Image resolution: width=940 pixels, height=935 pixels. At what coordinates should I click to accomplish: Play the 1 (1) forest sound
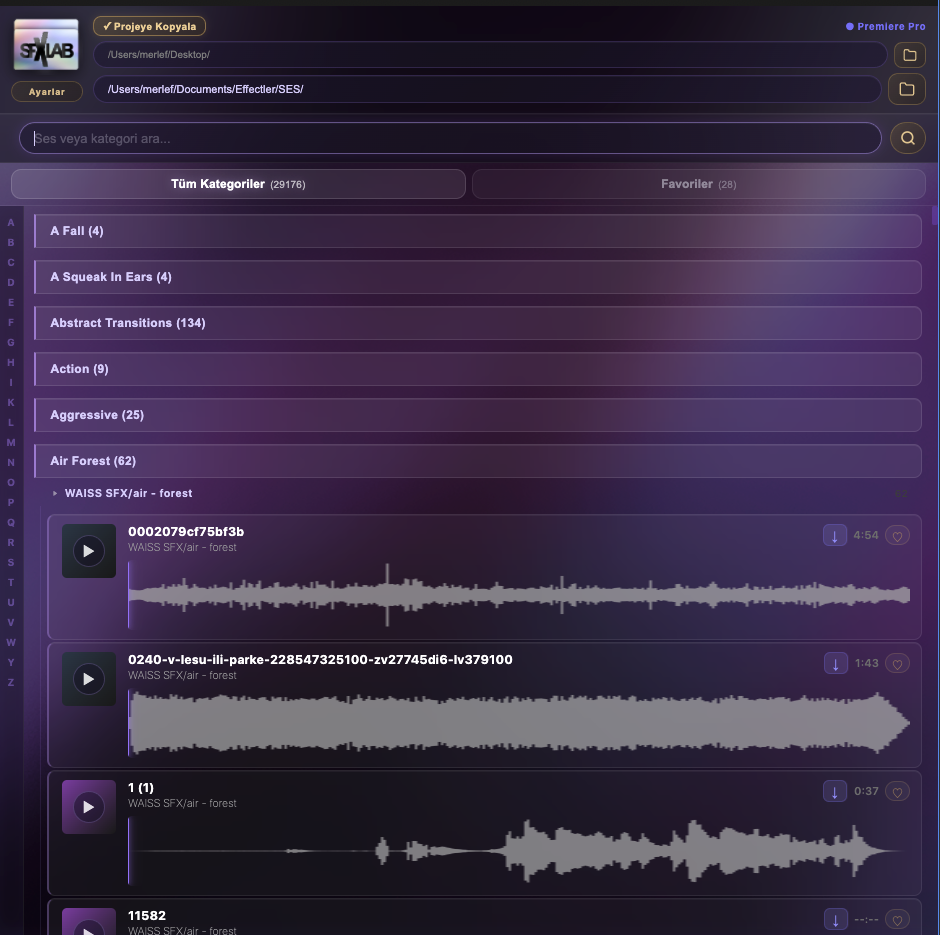(x=89, y=807)
